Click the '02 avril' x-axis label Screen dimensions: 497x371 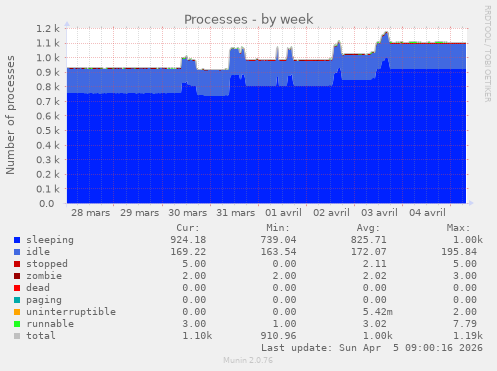tap(331, 213)
